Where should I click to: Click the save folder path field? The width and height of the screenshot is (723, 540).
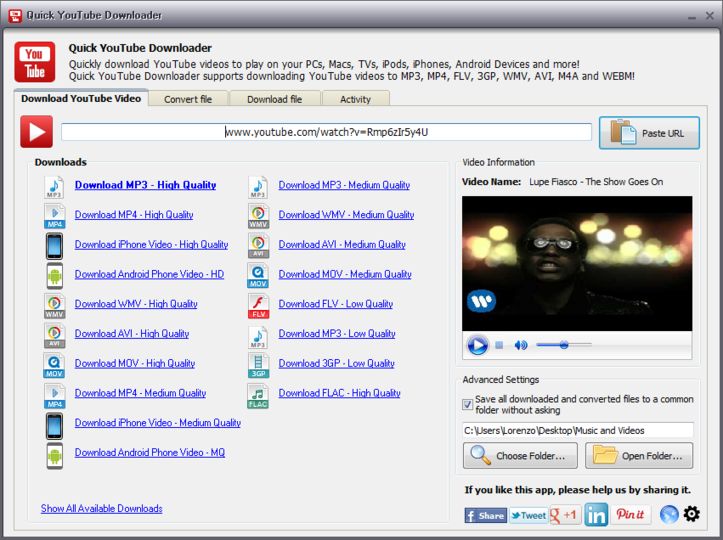point(578,430)
